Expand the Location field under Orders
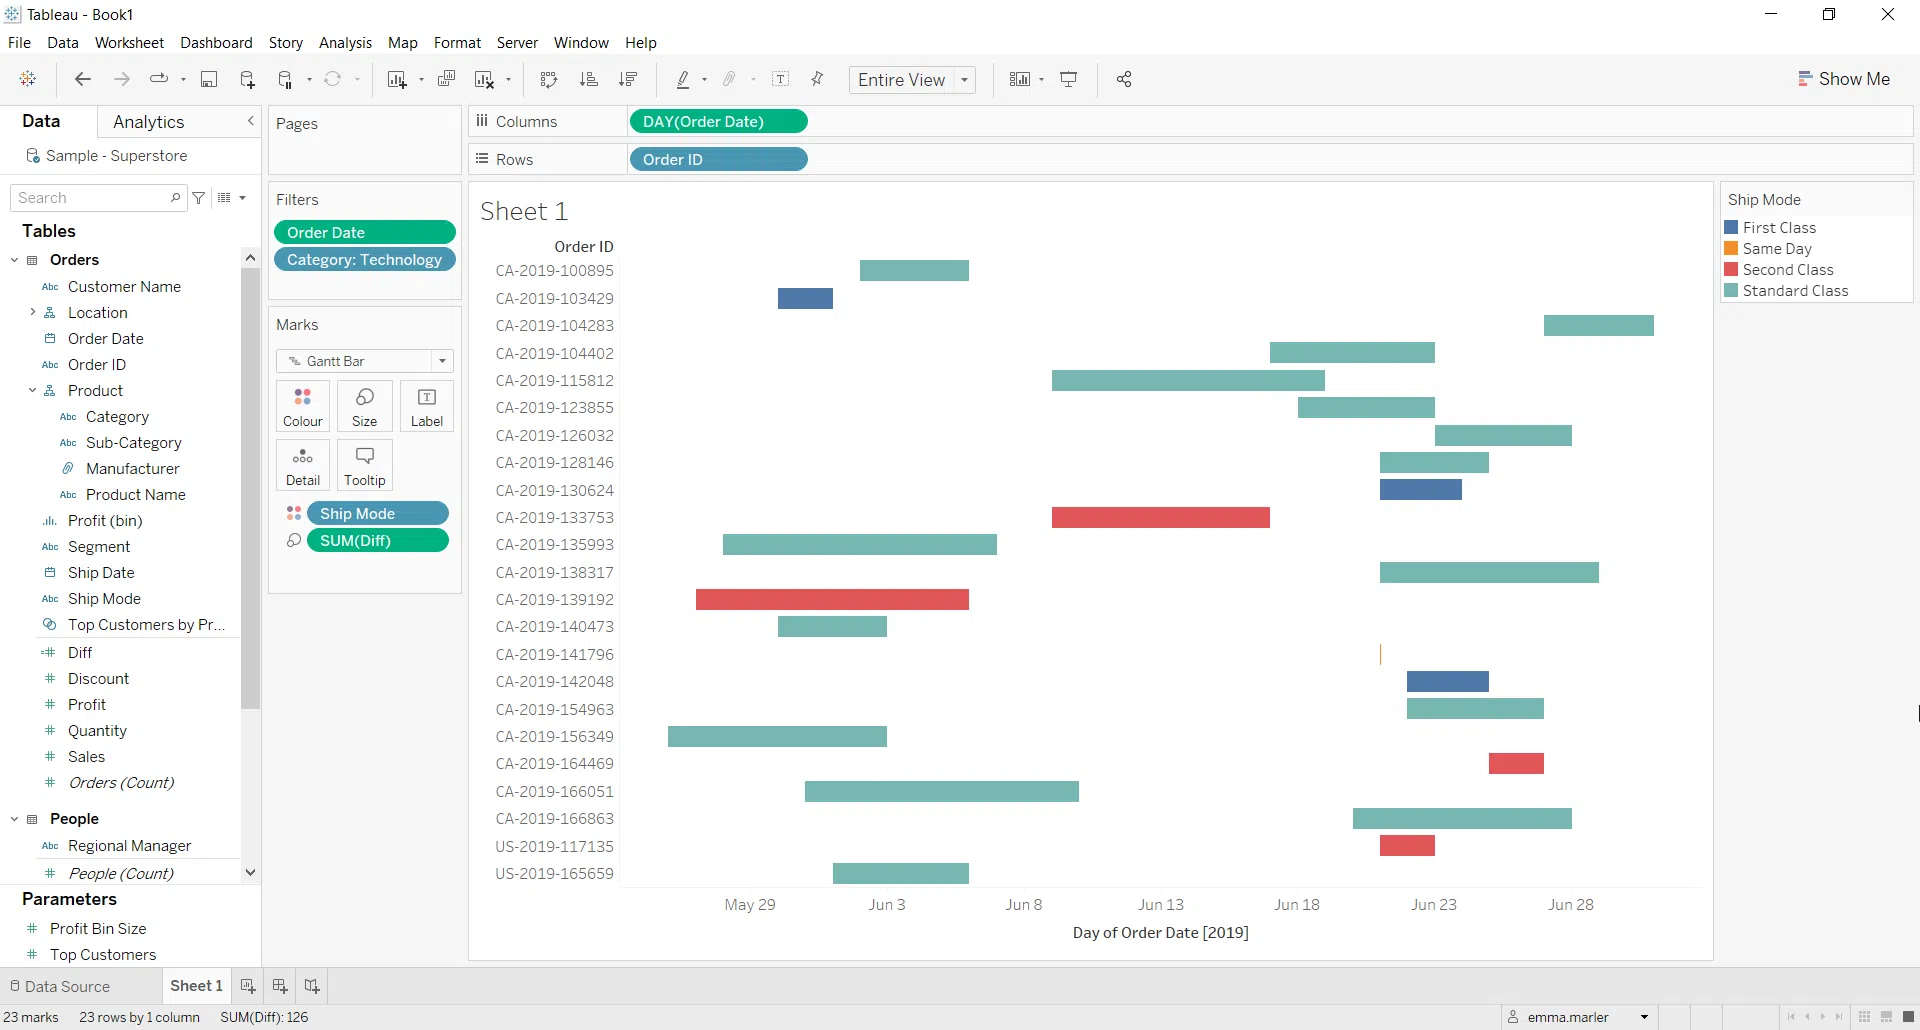The image size is (1920, 1030). click(x=33, y=312)
